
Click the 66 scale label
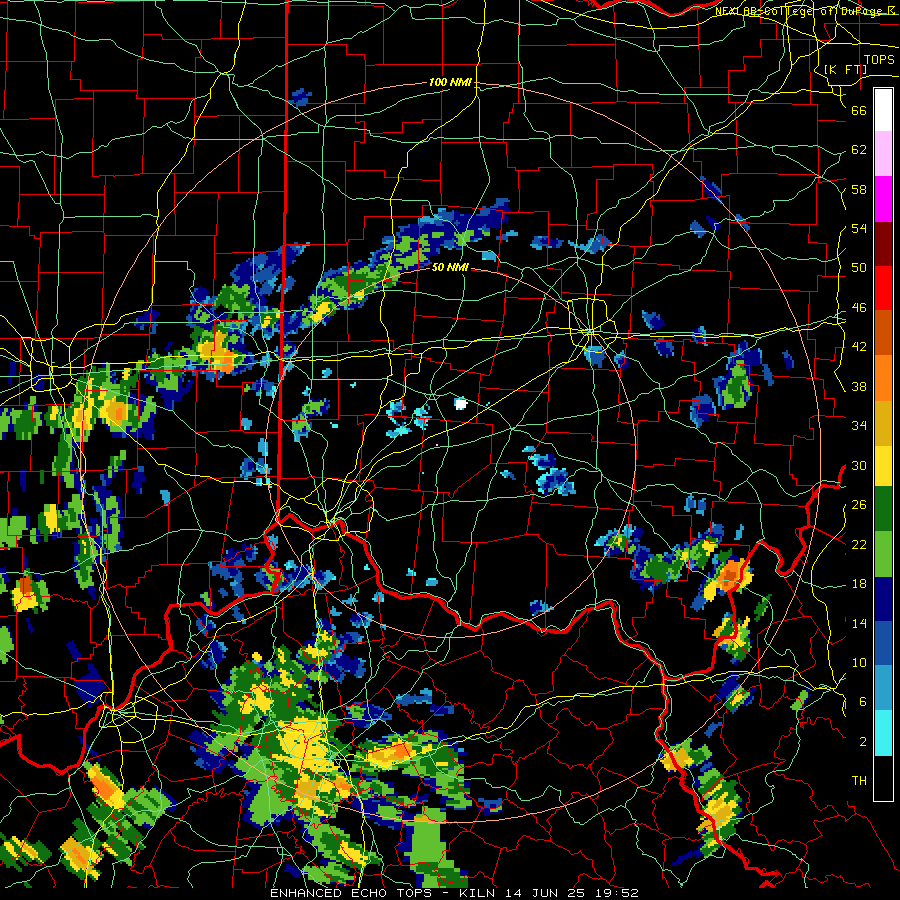pyautogui.click(x=859, y=110)
